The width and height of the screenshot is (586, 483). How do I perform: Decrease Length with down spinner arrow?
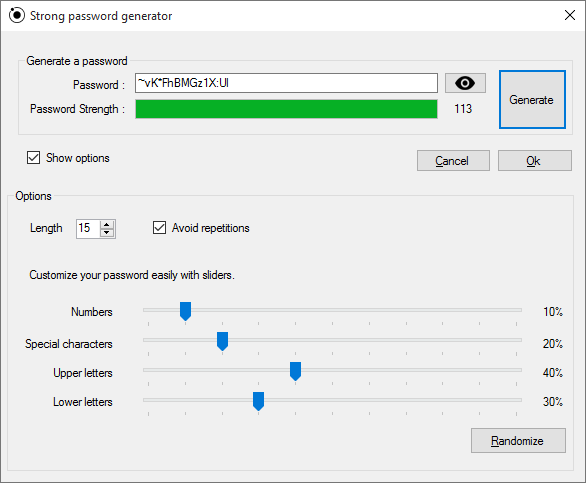[107, 233]
